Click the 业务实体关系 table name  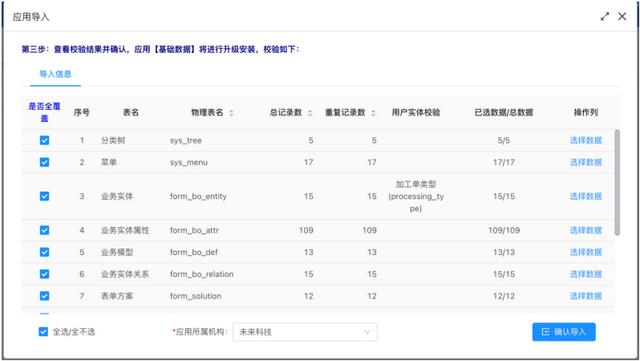[125, 274]
